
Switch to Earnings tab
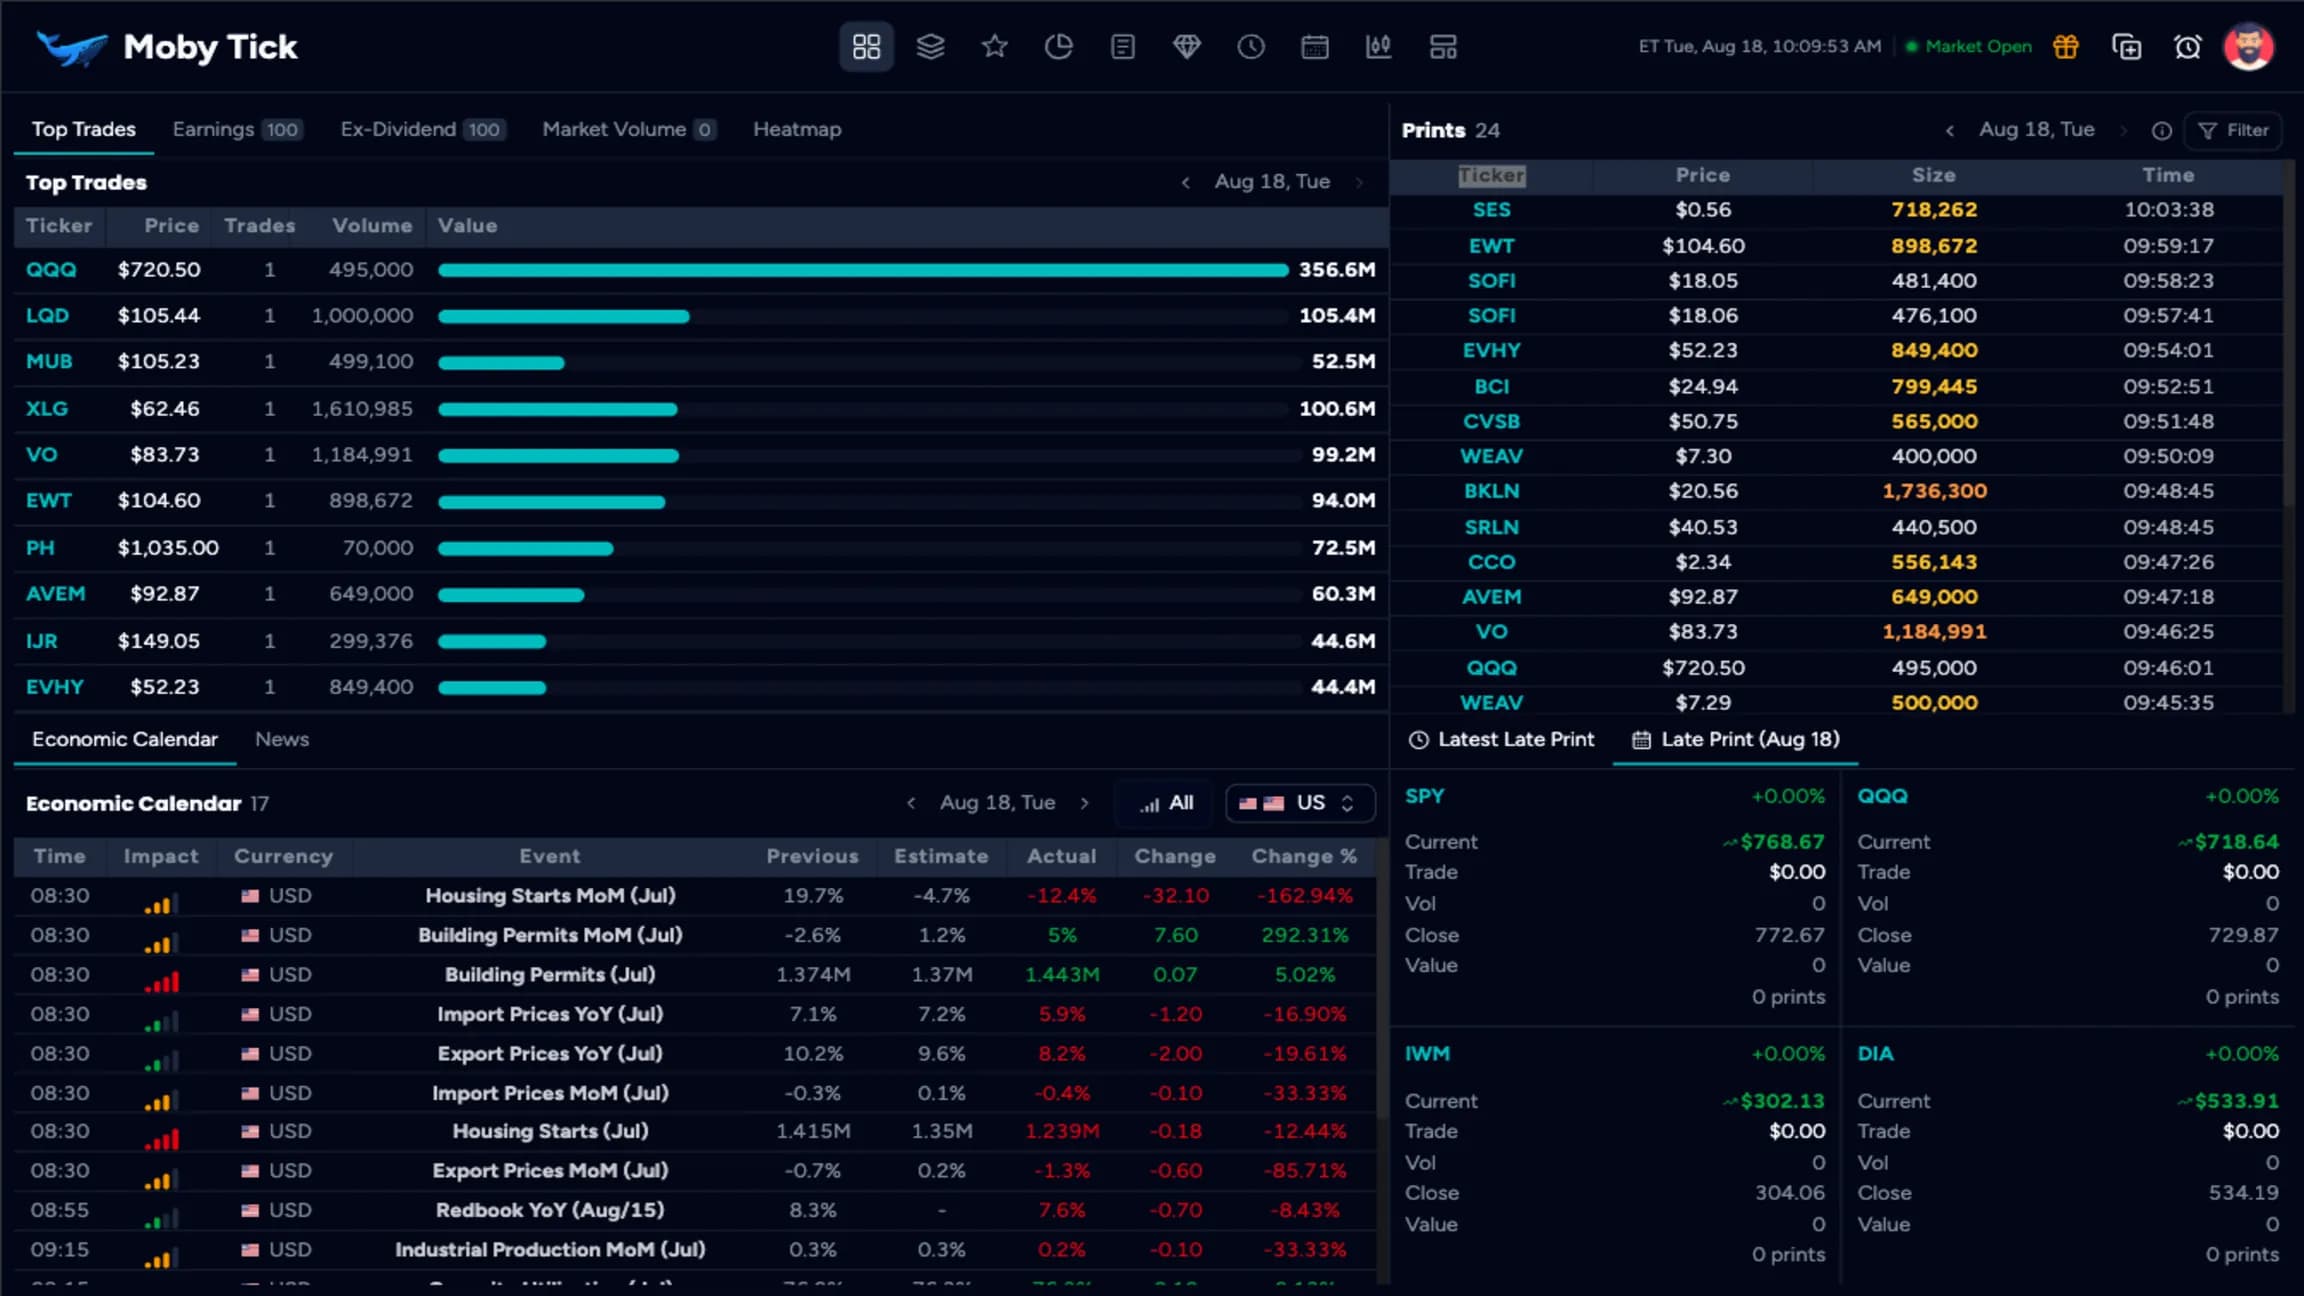pos(236,129)
